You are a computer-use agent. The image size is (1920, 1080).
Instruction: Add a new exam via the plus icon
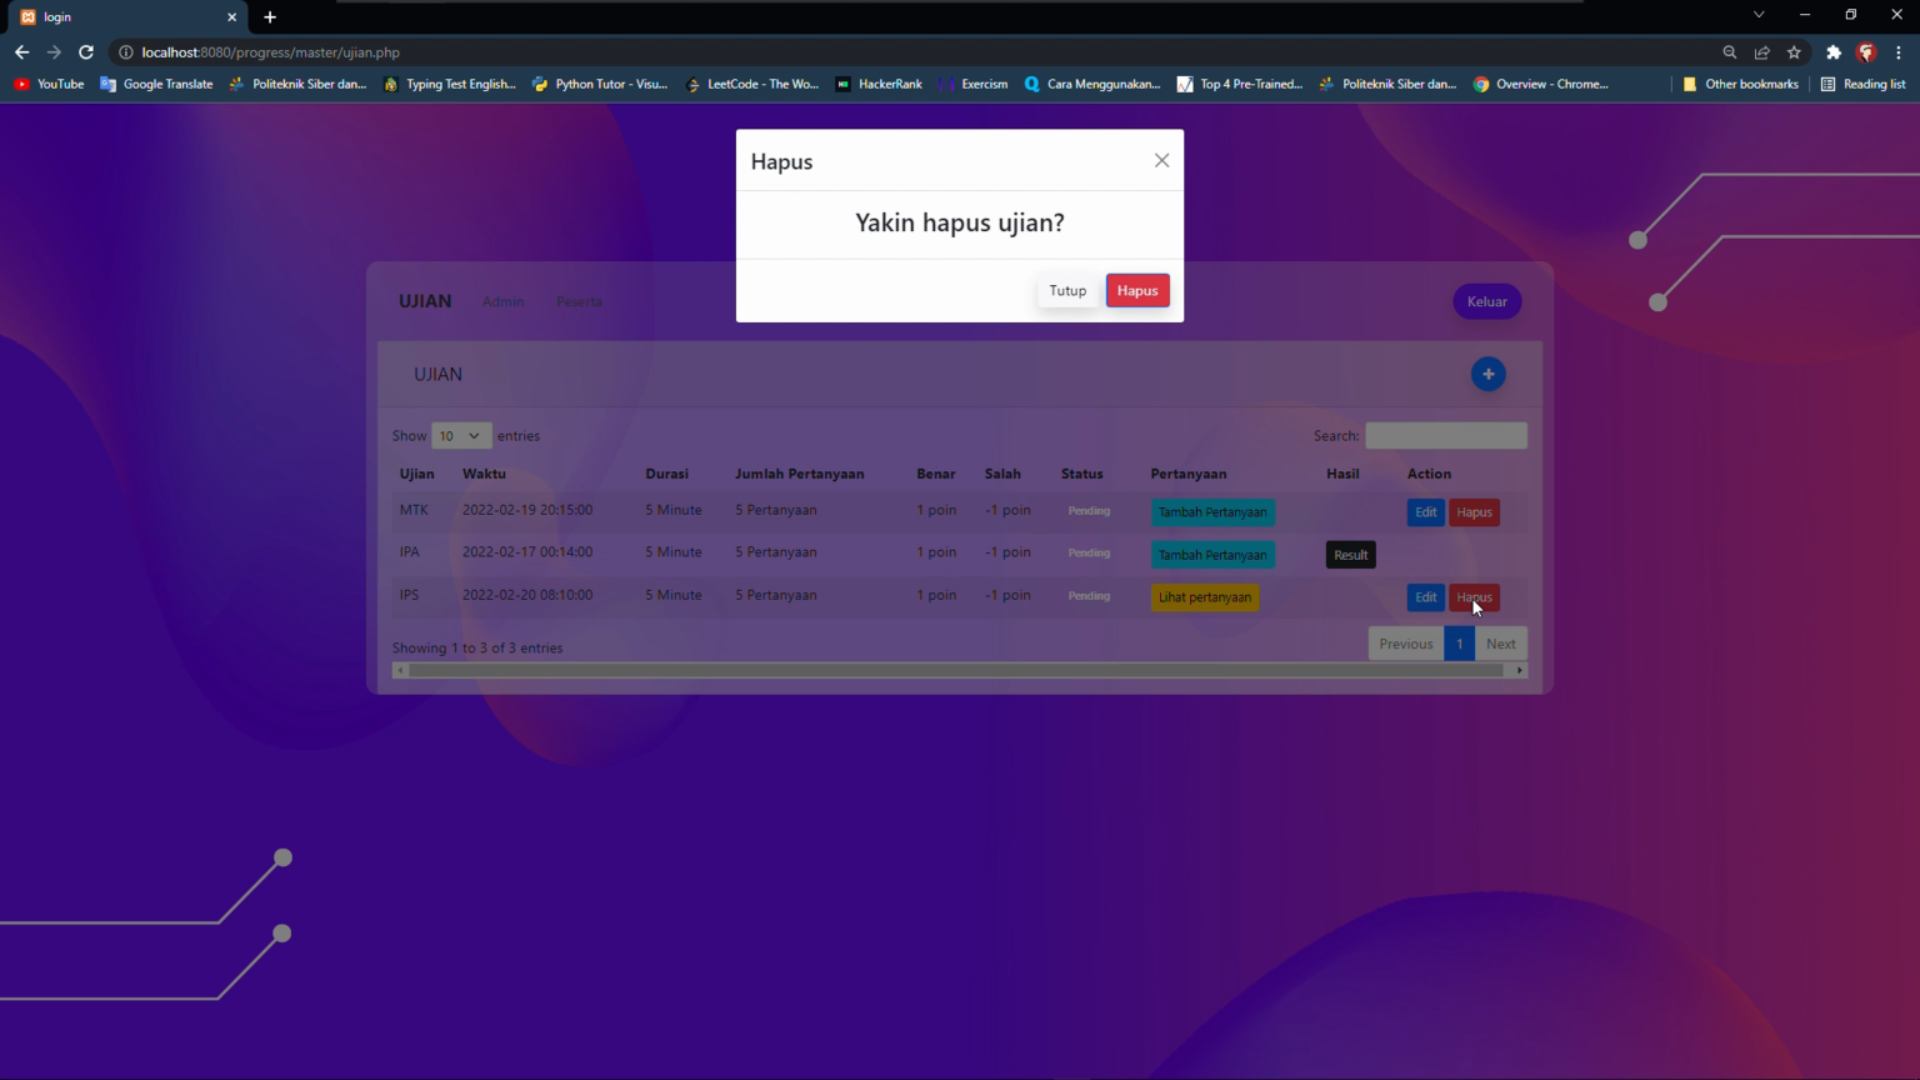coord(1487,373)
